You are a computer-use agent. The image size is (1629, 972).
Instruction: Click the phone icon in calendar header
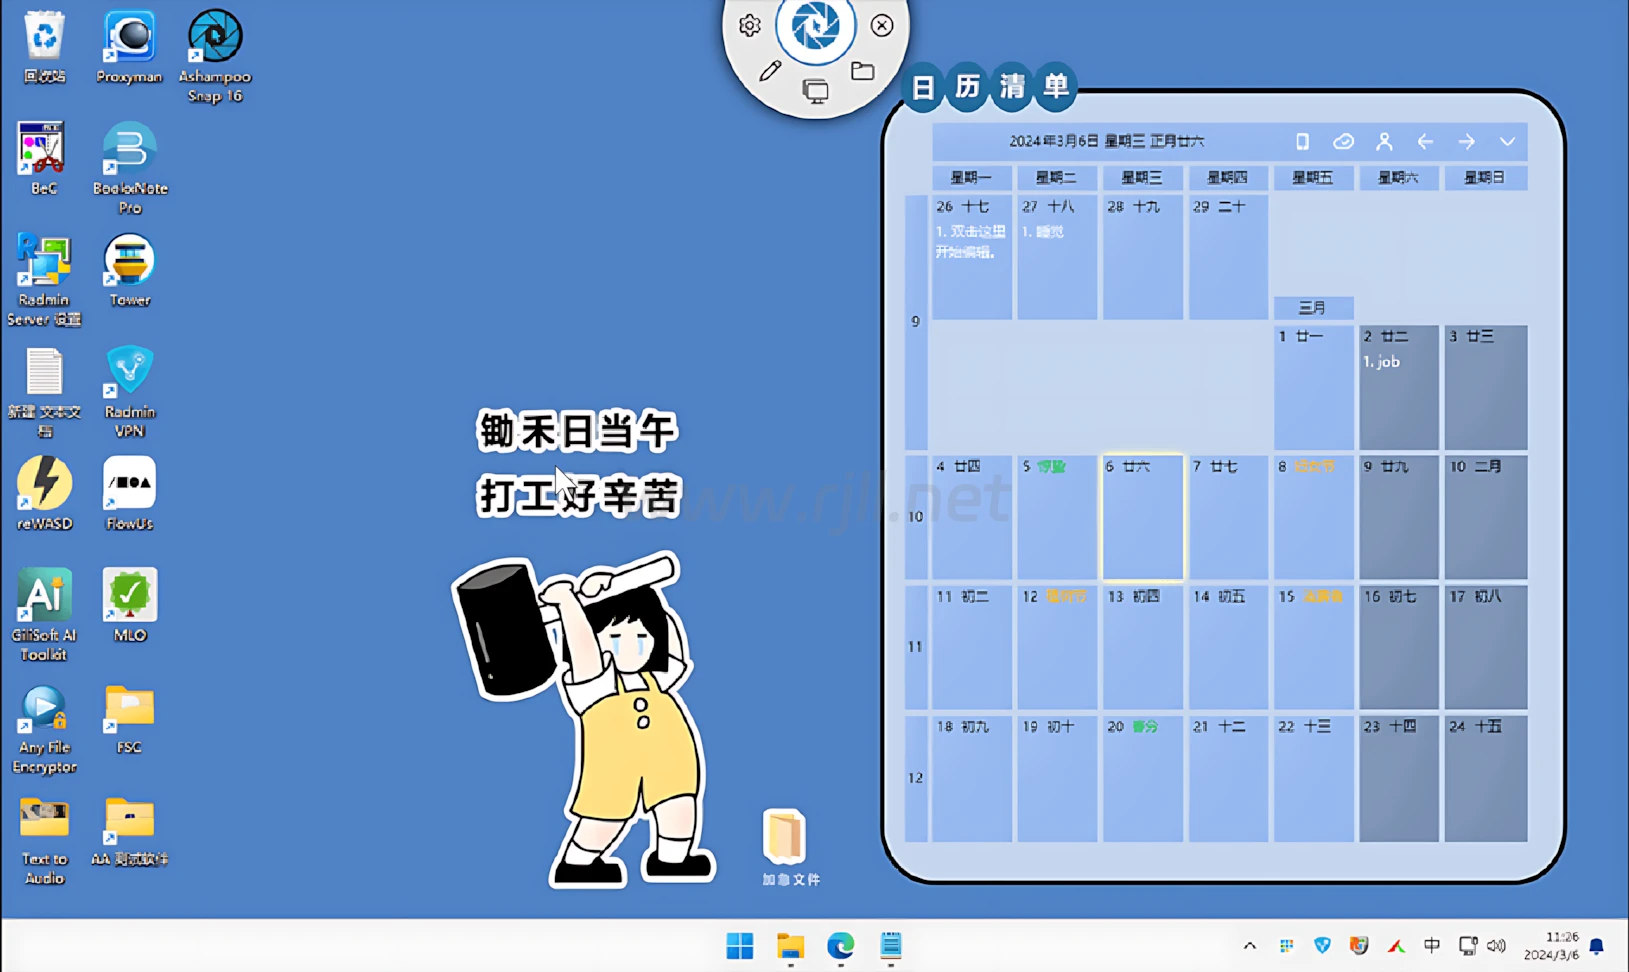click(x=1302, y=142)
